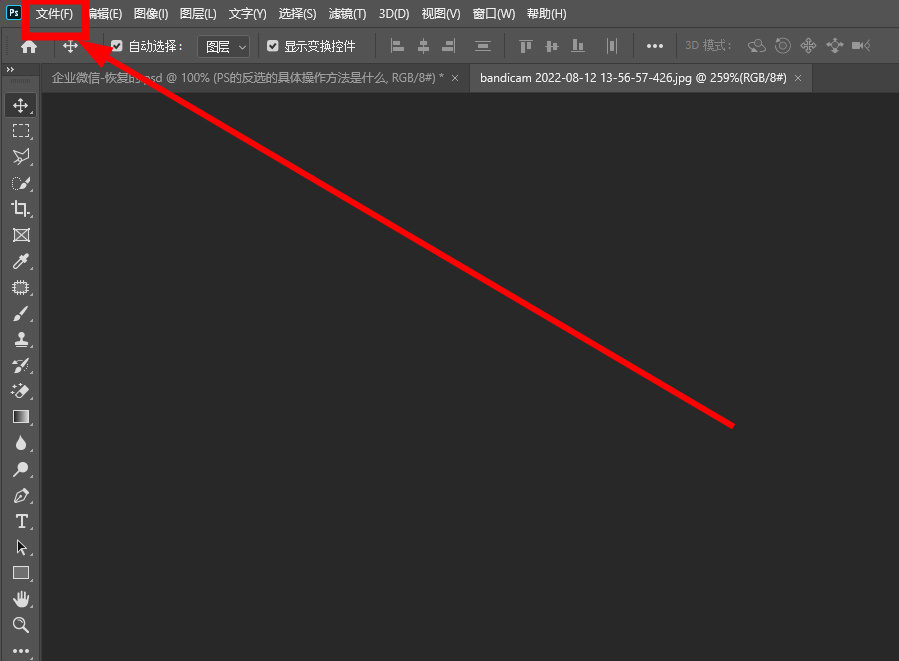Close the bandicam jpg document tab

coord(798,78)
